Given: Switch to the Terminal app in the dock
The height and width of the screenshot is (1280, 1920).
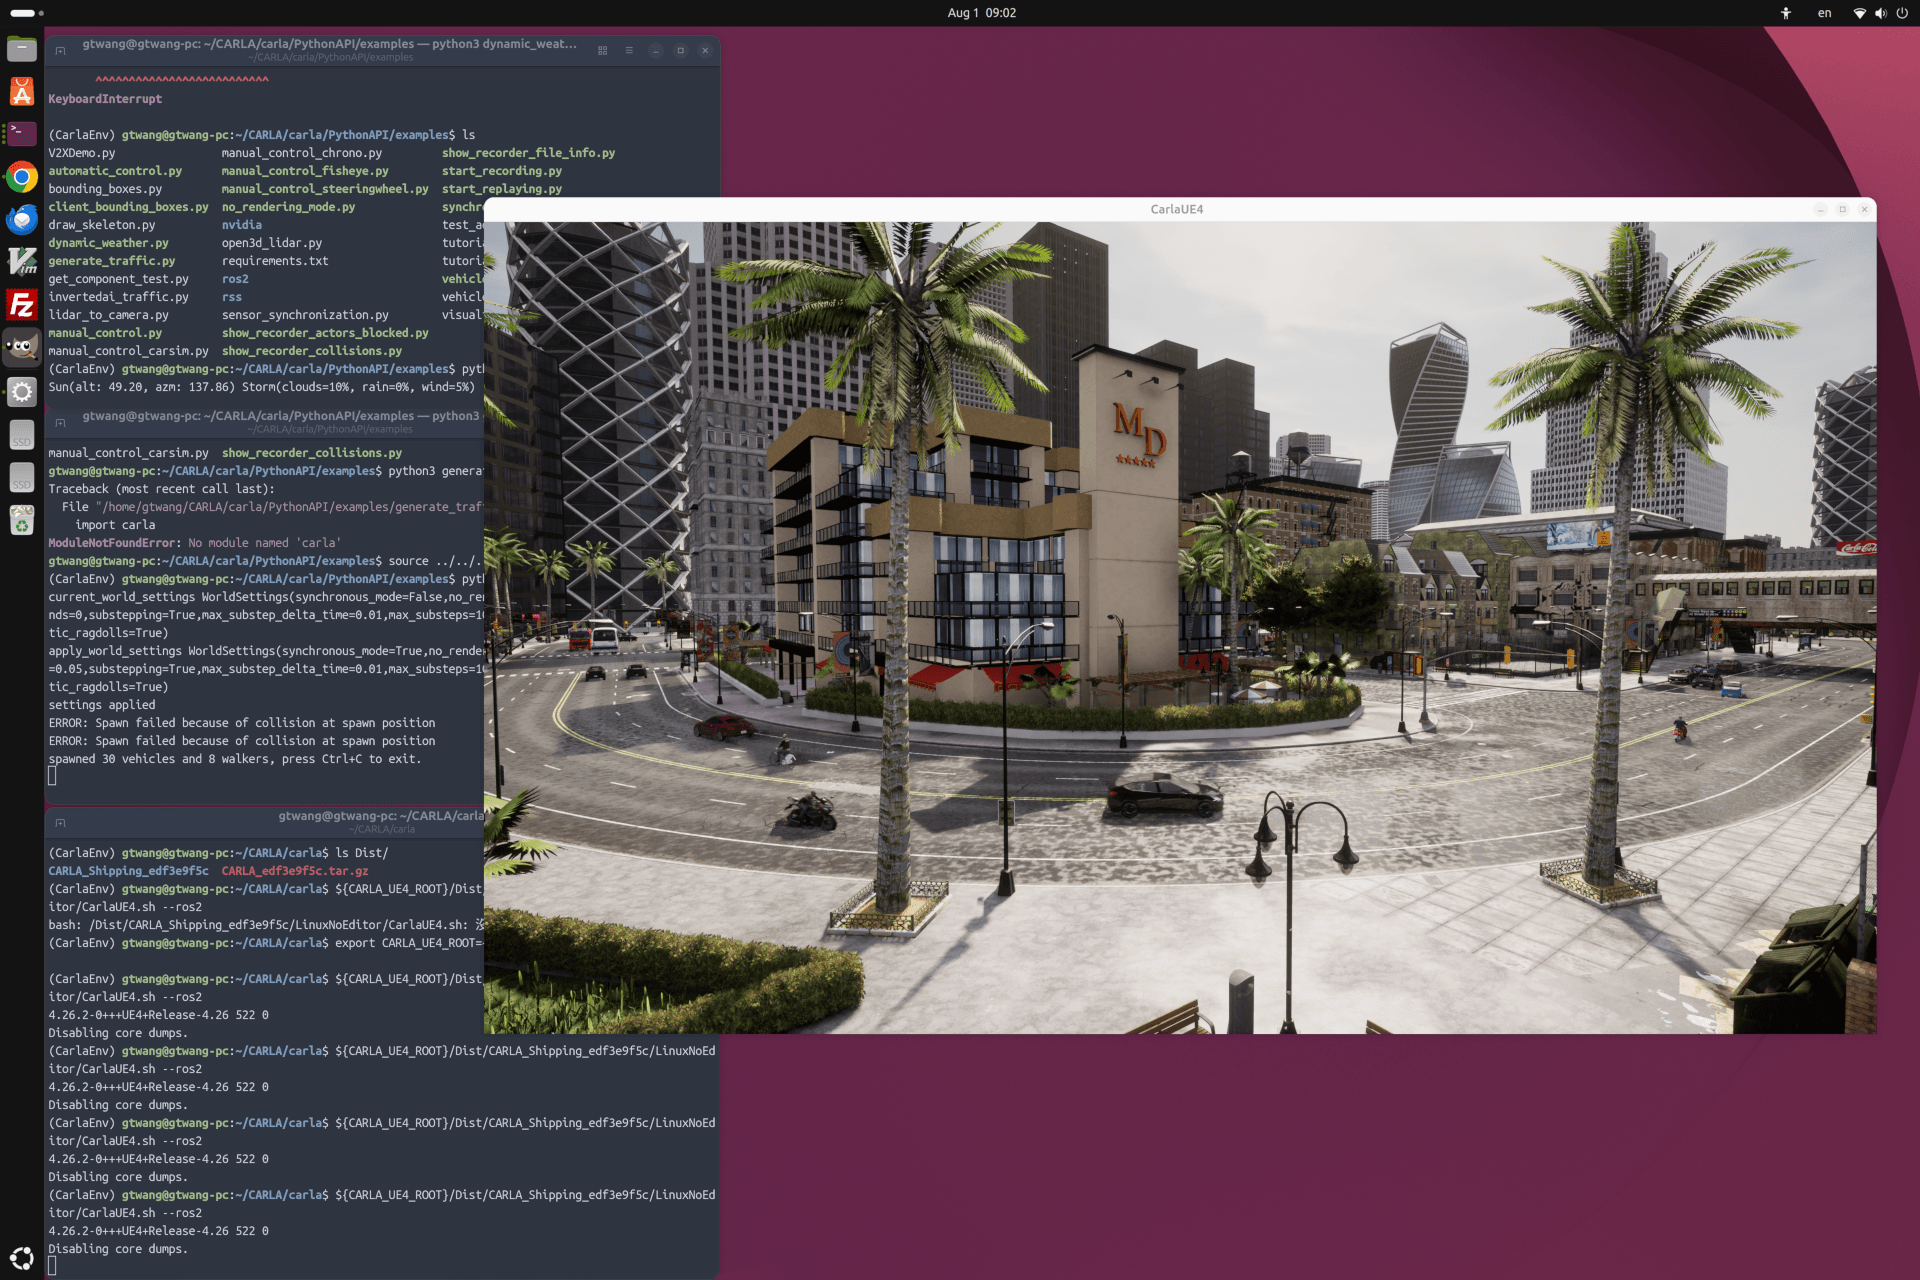Looking at the screenshot, I should point(22,134).
